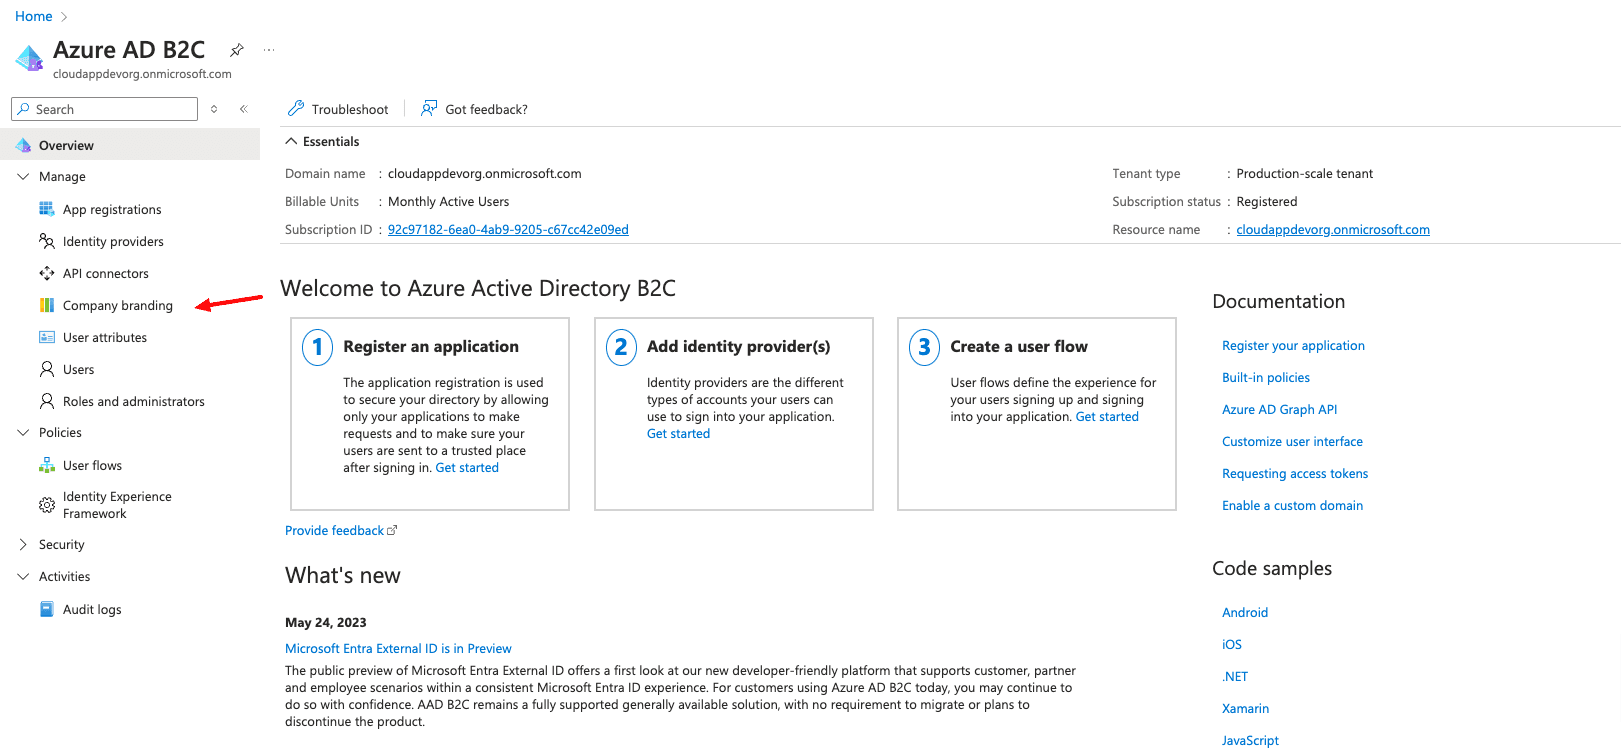Collapse the Policies section
This screenshot has width=1621, height=749.
point(24,432)
